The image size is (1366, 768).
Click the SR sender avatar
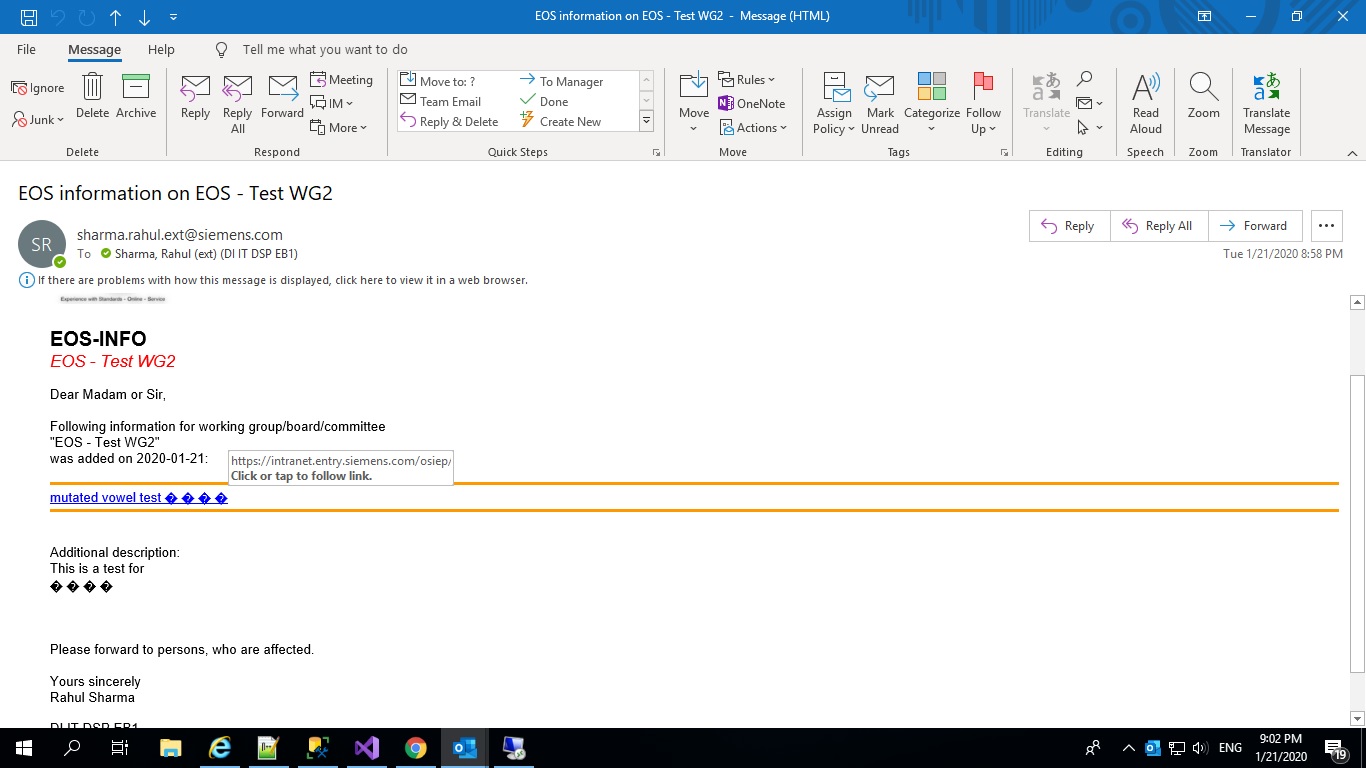[42, 244]
